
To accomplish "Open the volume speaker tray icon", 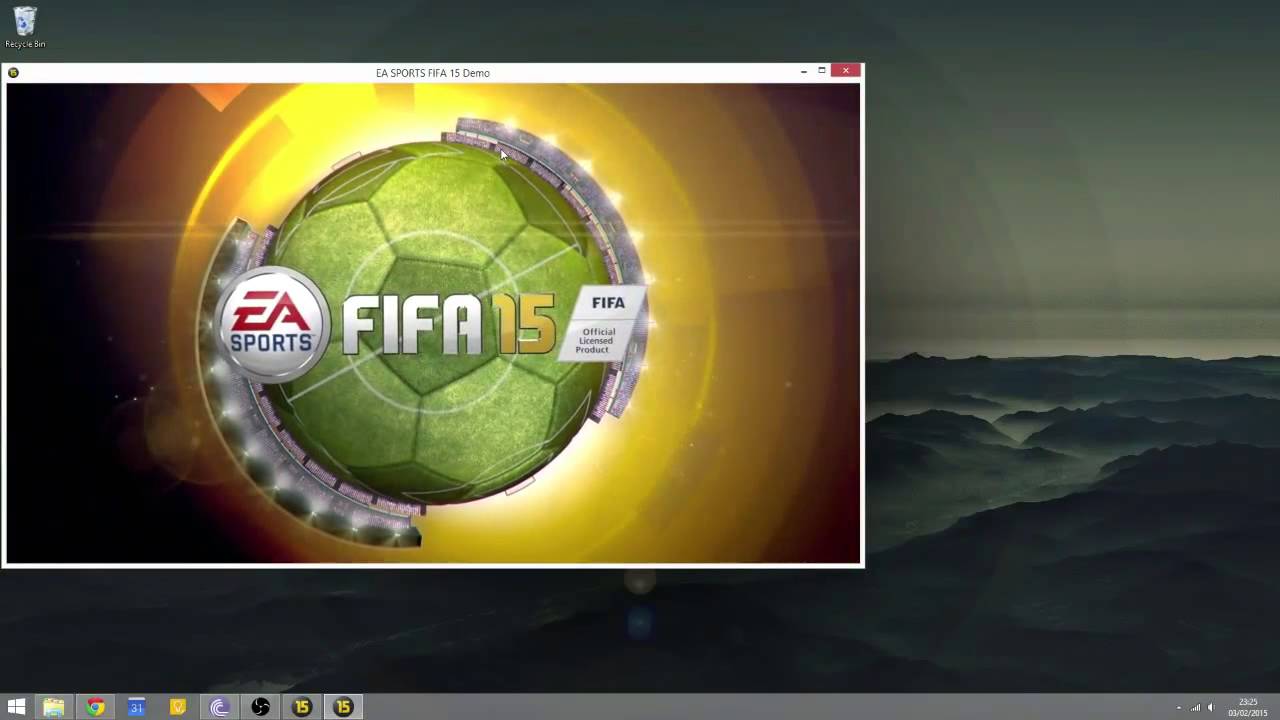I will [1210, 708].
